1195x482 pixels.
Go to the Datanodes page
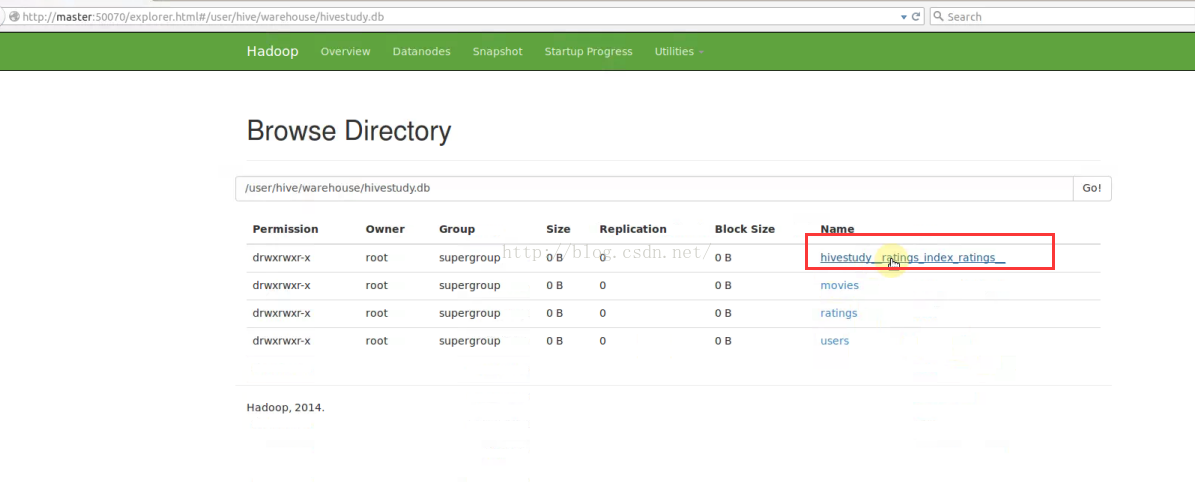click(x=421, y=51)
